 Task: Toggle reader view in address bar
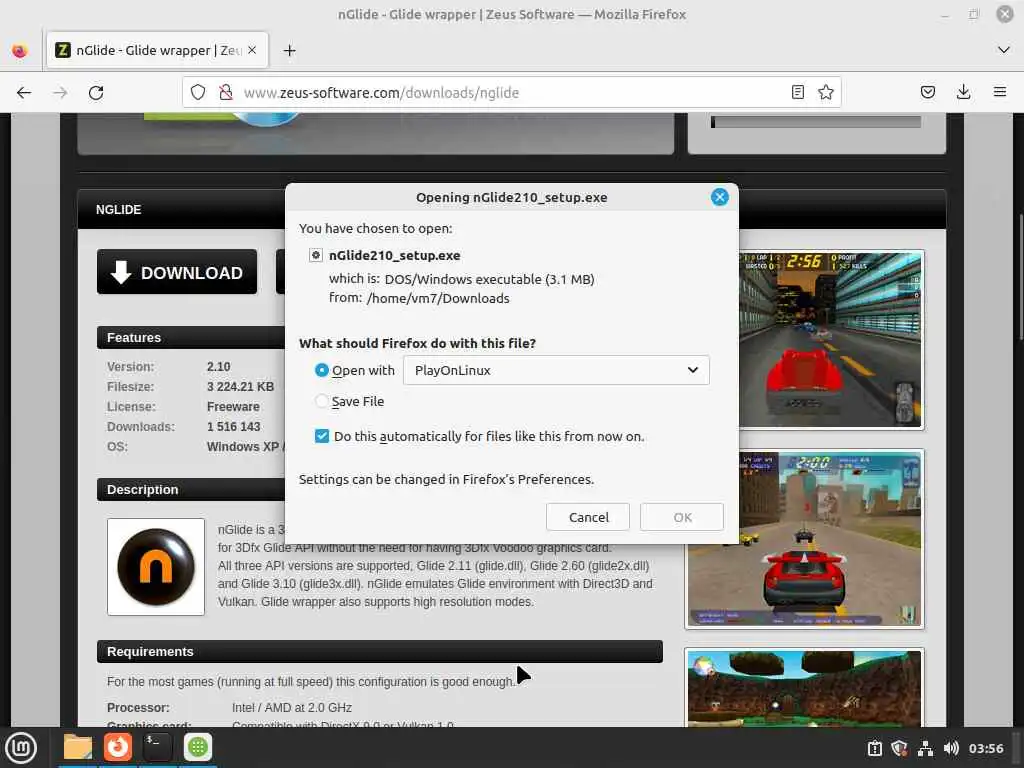point(797,93)
